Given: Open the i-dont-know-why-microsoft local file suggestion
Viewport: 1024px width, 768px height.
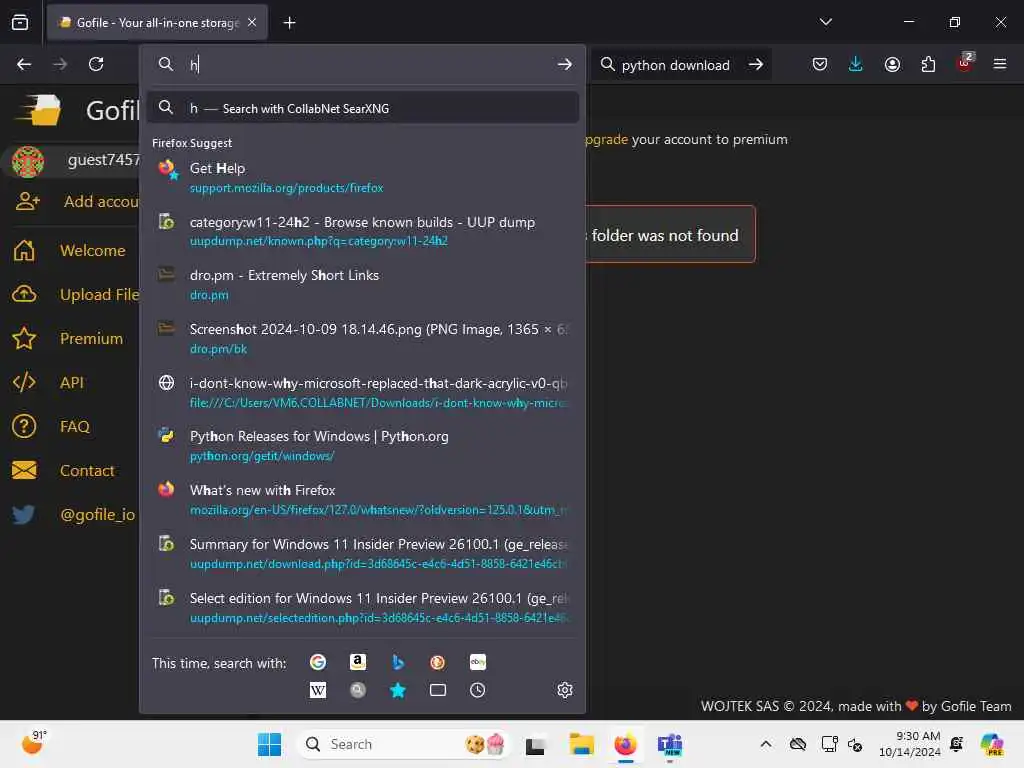Looking at the screenshot, I should click(x=362, y=392).
